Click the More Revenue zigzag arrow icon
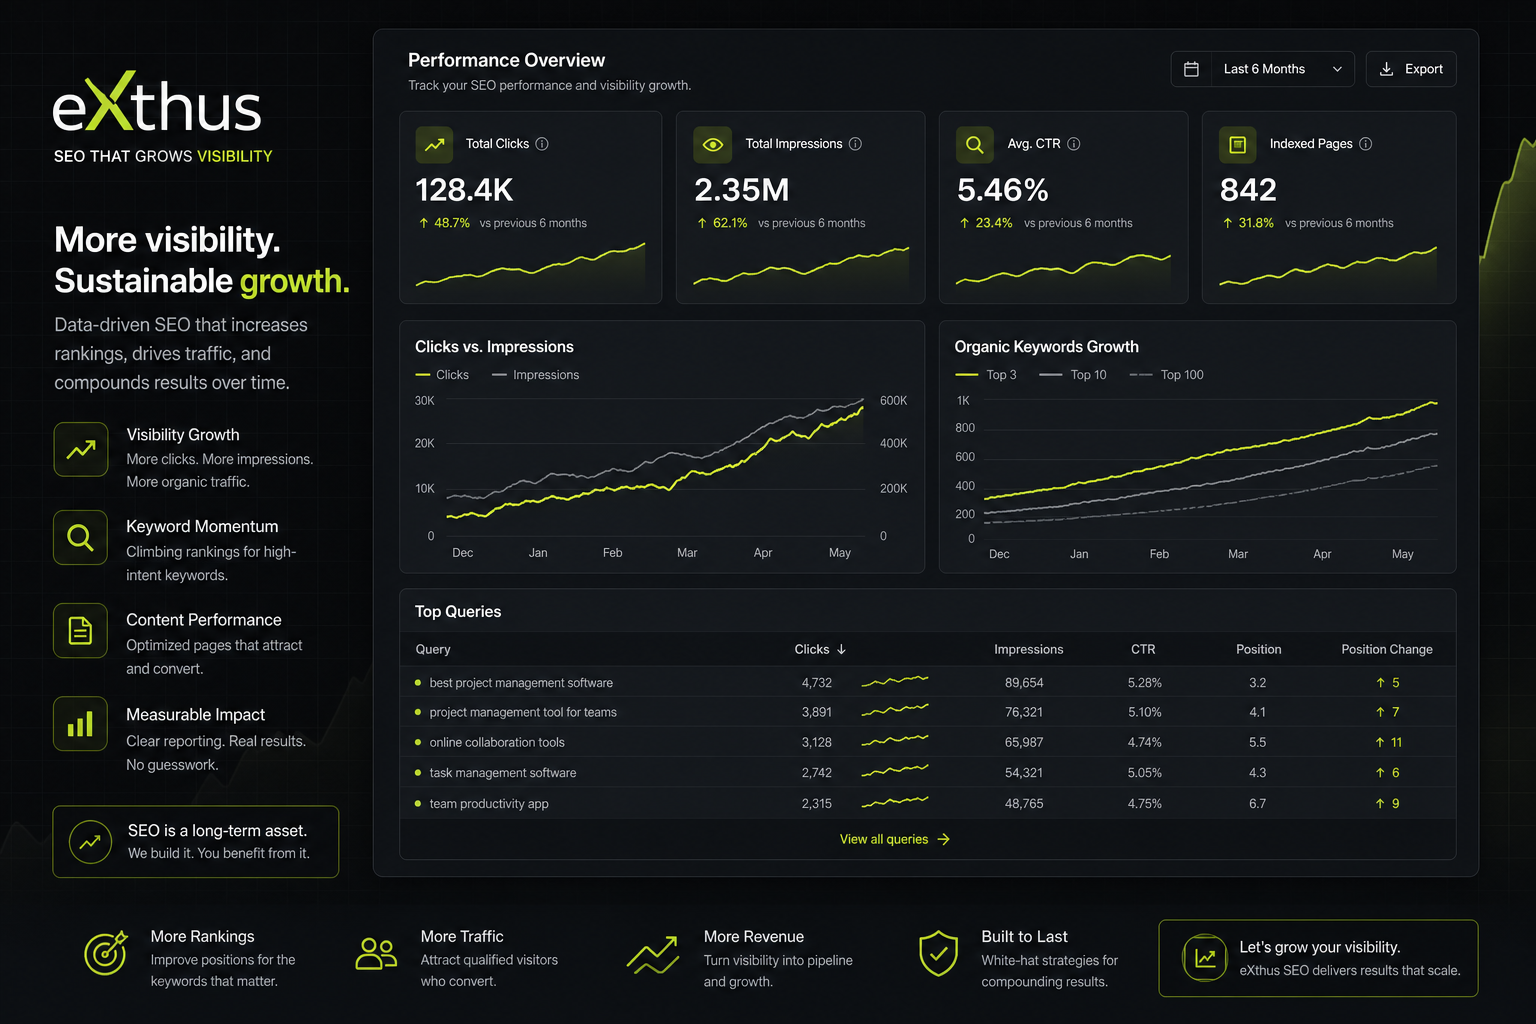 pyautogui.click(x=653, y=955)
